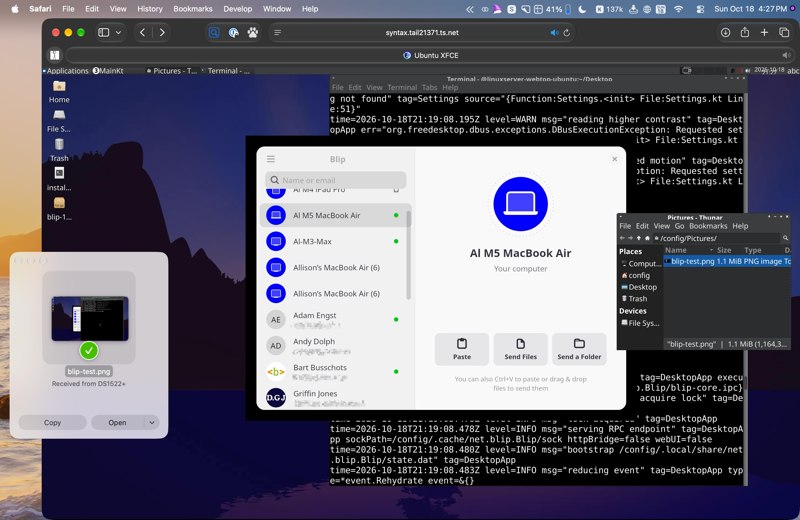Open Desktop place in Thunar sidebar
The height and width of the screenshot is (520, 800).
click(x=639, y=287)
